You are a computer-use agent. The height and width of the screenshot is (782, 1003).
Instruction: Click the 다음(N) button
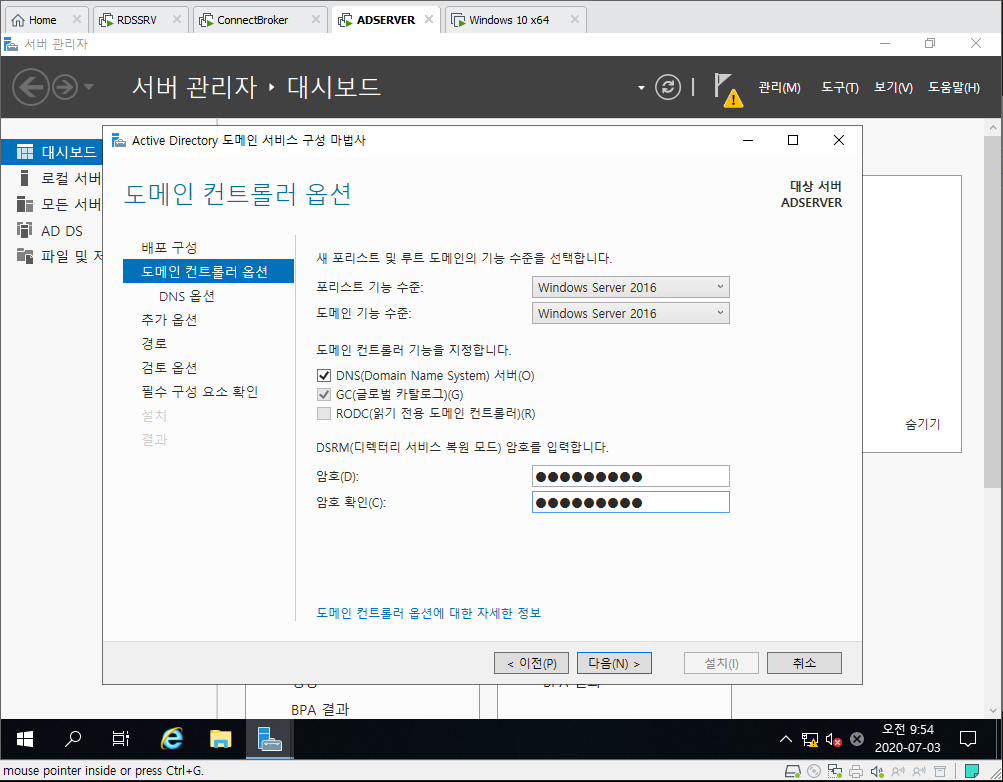614,663
